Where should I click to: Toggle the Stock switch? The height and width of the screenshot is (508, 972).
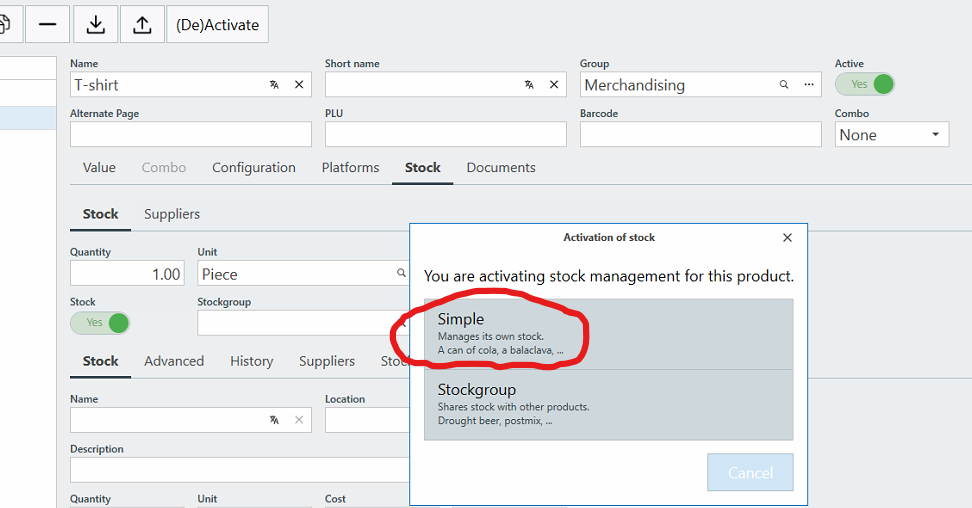pos(100,323)
